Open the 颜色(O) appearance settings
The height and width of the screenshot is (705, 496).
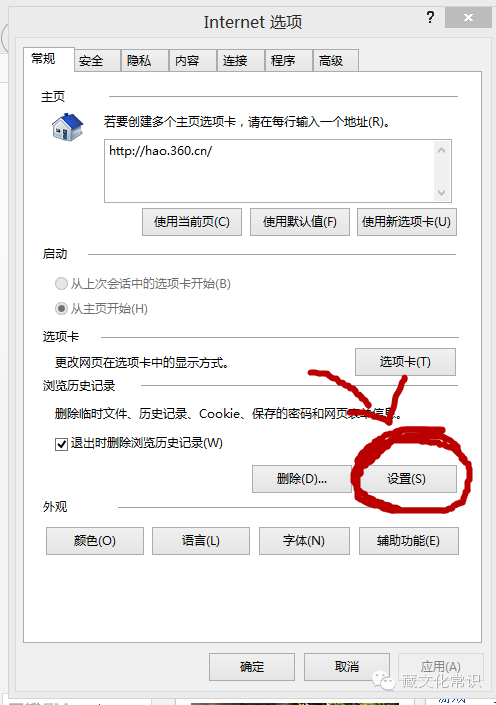[95, 541]
